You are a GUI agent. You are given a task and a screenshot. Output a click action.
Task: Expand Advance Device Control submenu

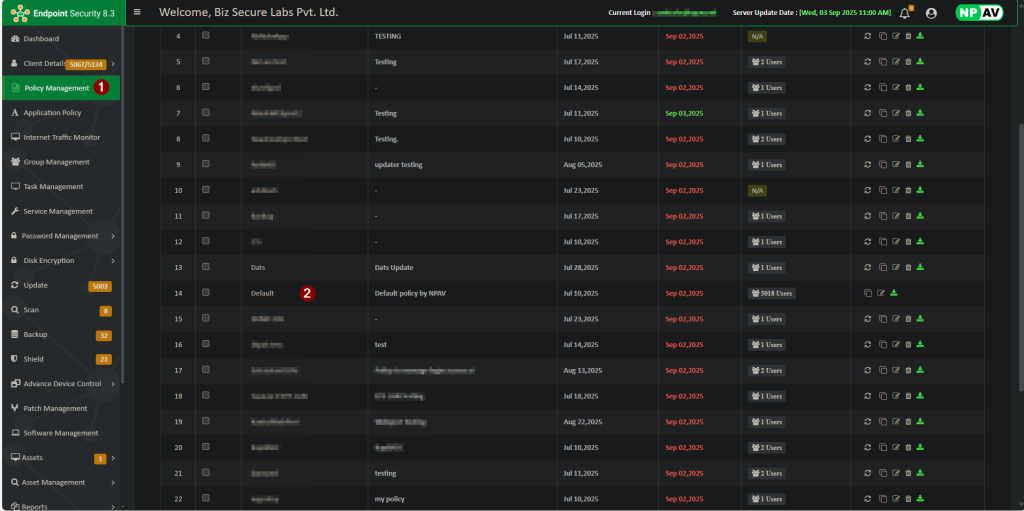click(x=113, y=384)
